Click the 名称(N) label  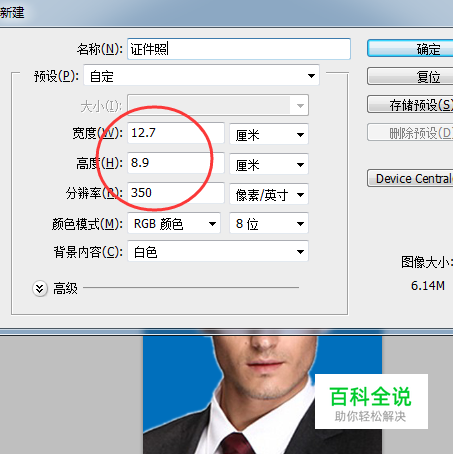(x=100, y=49)
